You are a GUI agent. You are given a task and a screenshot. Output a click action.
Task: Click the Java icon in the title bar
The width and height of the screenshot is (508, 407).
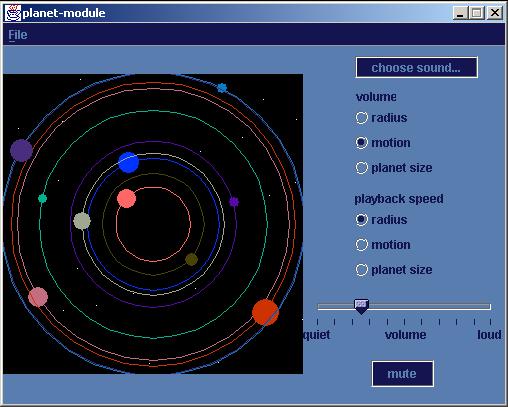(13, 13)
